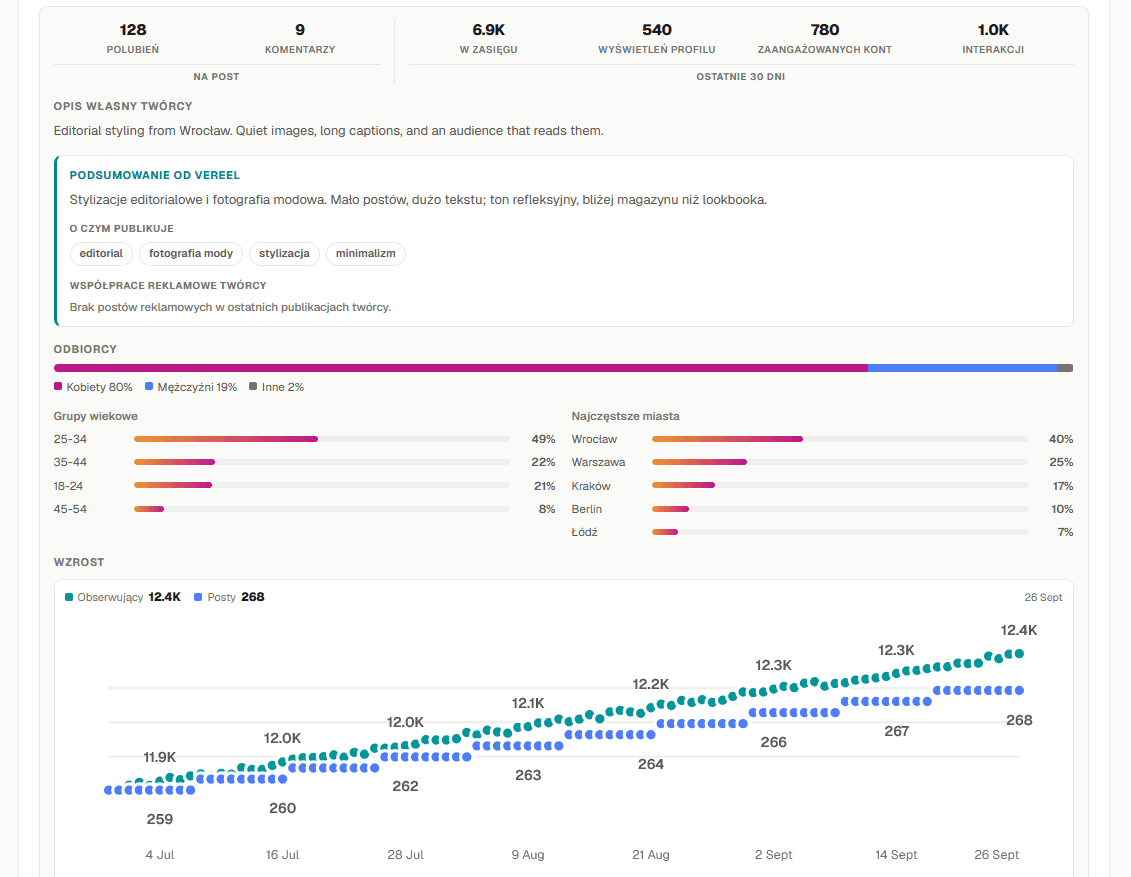Click the 'OSTATNIE 30 DNI' label
This screenshot has width=1131, height=877.
pyautogui.click(x=741, y=76)
